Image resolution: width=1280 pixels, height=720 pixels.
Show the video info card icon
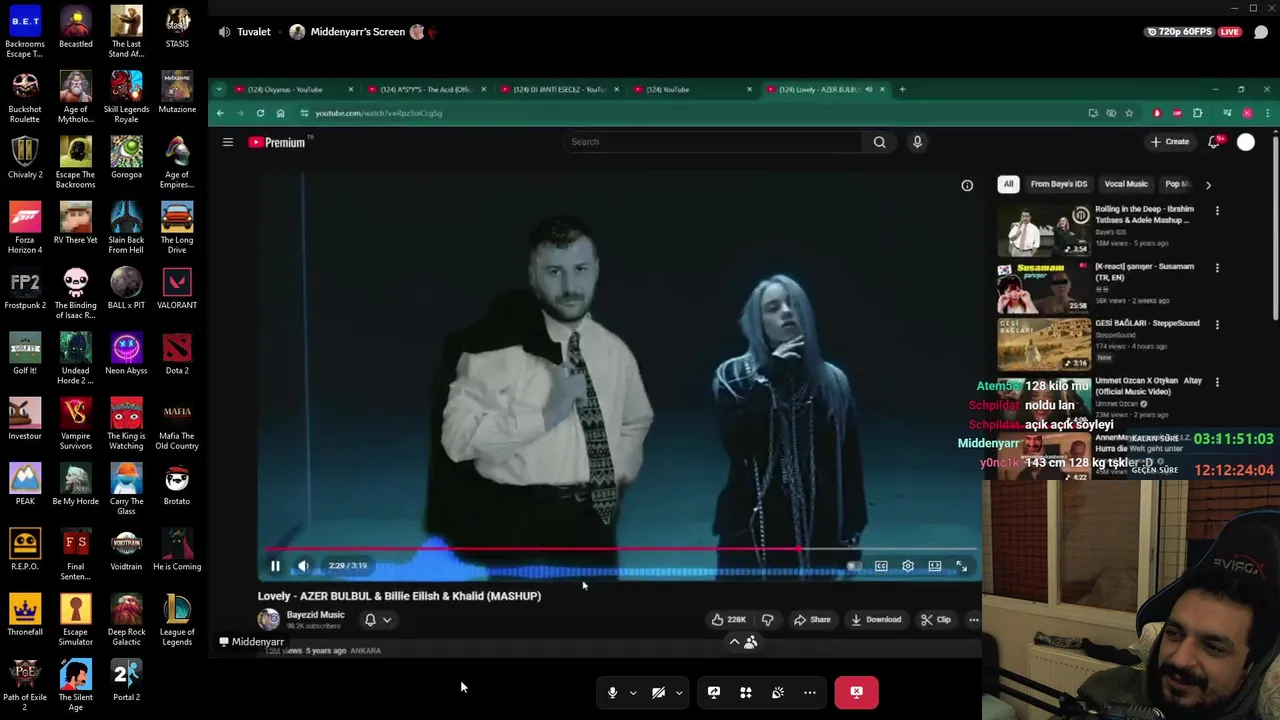[967, 185]
